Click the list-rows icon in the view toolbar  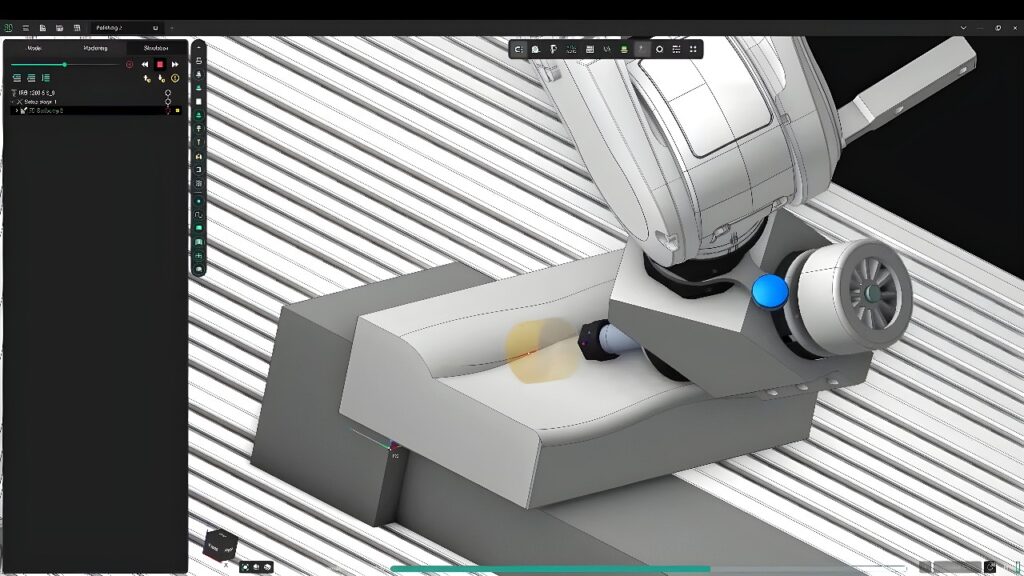tap(676, 49)
